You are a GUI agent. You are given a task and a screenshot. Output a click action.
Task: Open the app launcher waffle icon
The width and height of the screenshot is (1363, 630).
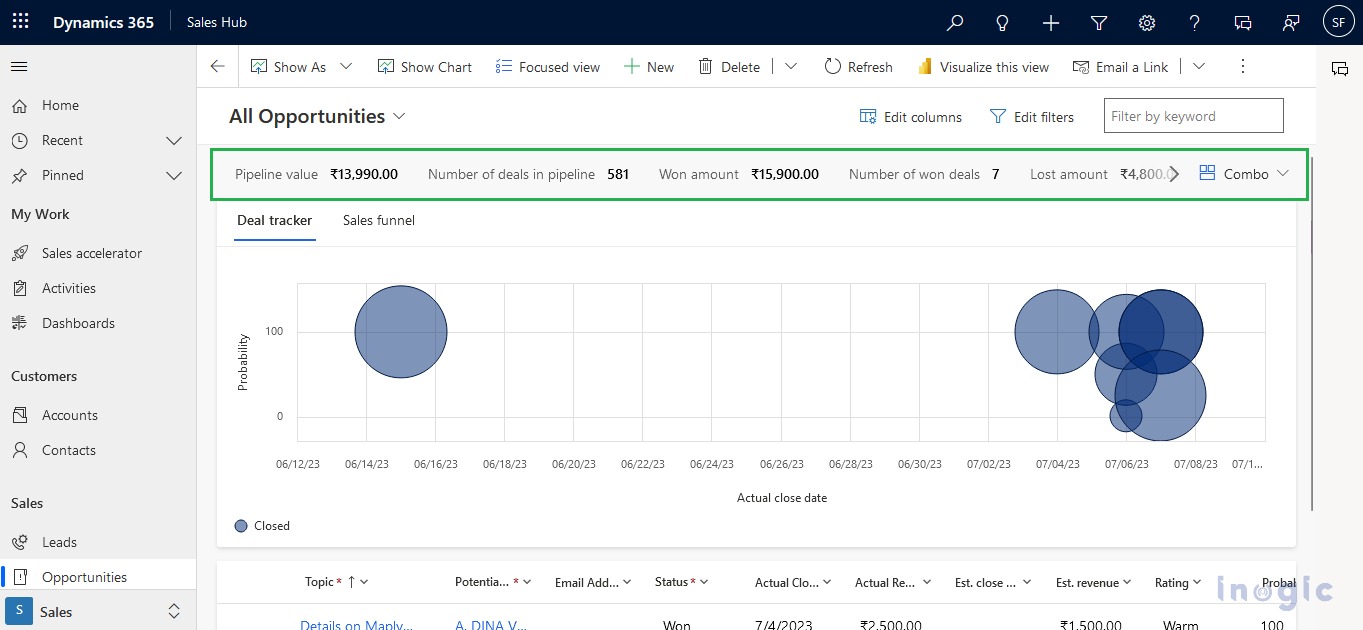20,22
